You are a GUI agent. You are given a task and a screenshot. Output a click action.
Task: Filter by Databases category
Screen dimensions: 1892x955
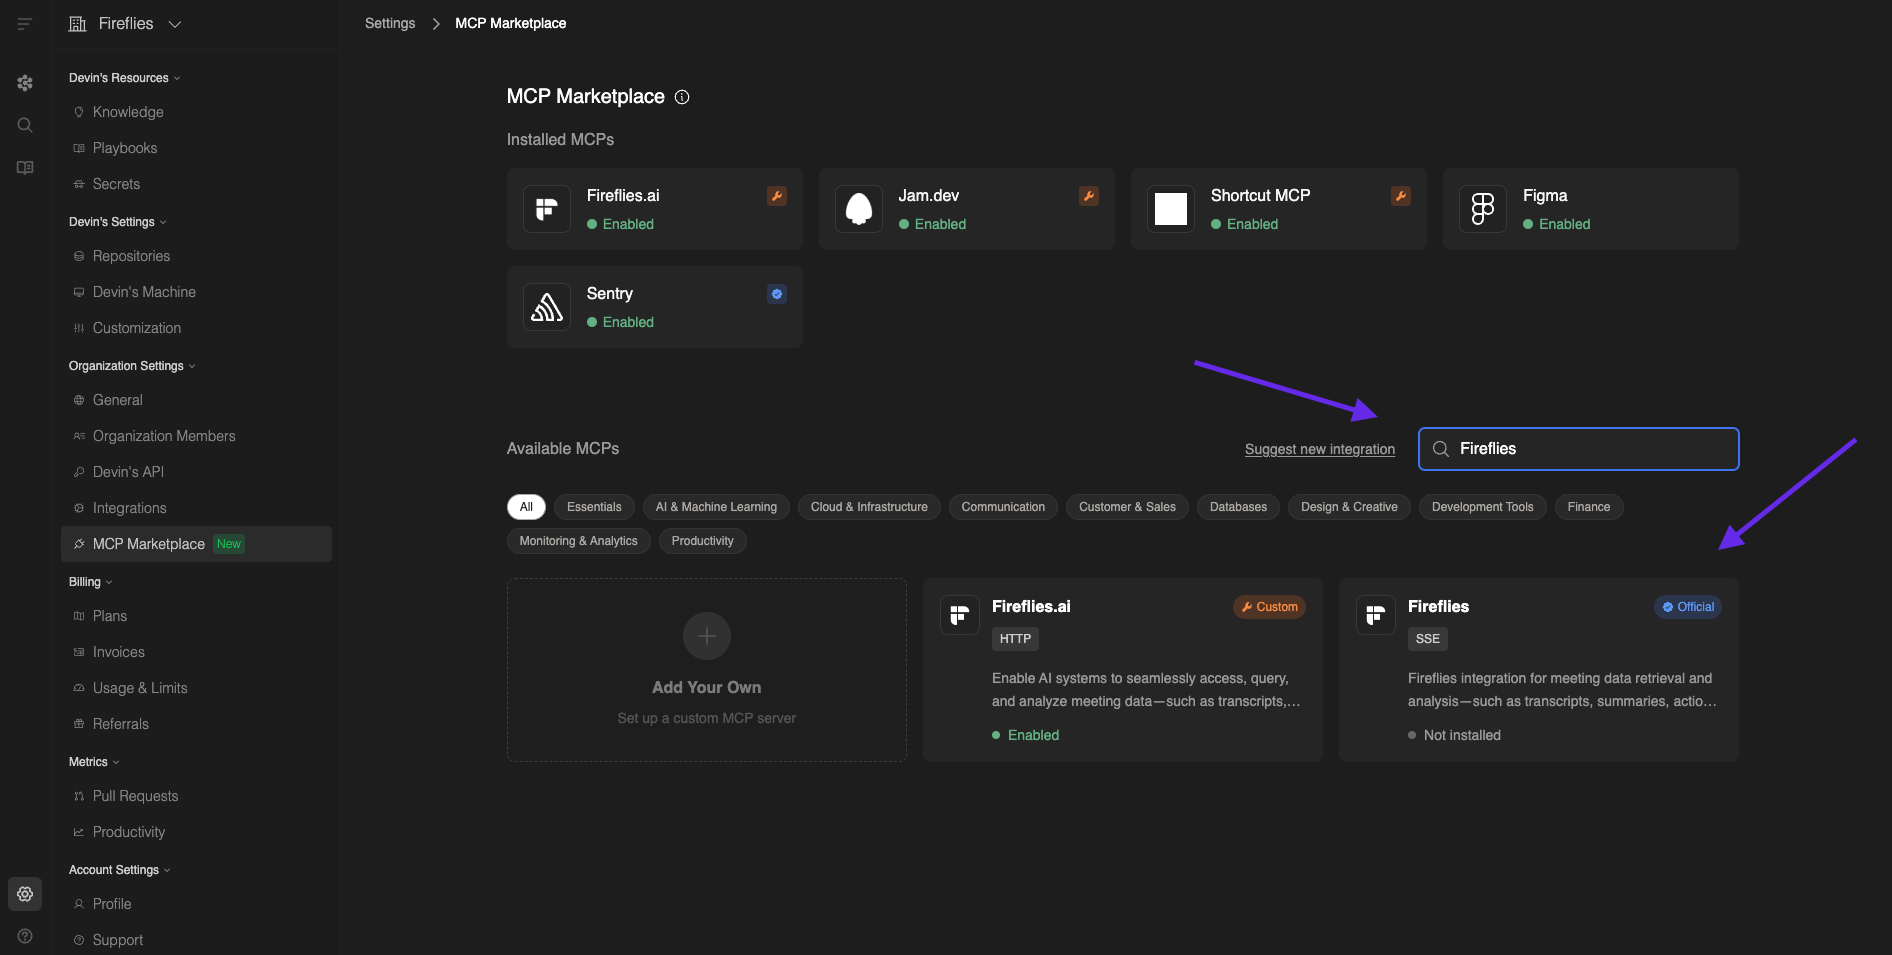[x=1238, y=507]
